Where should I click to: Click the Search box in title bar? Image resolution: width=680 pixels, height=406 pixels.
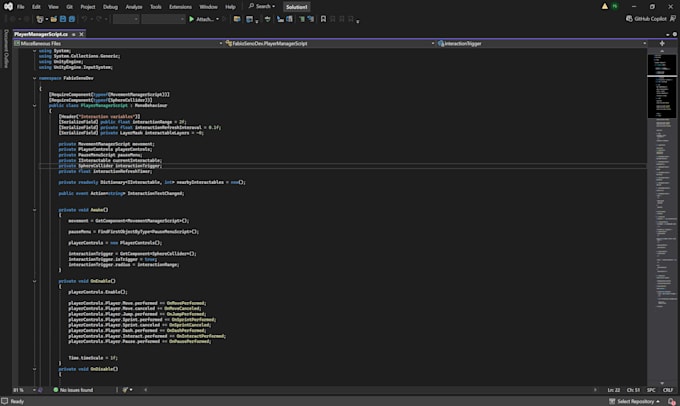(262, 7)
